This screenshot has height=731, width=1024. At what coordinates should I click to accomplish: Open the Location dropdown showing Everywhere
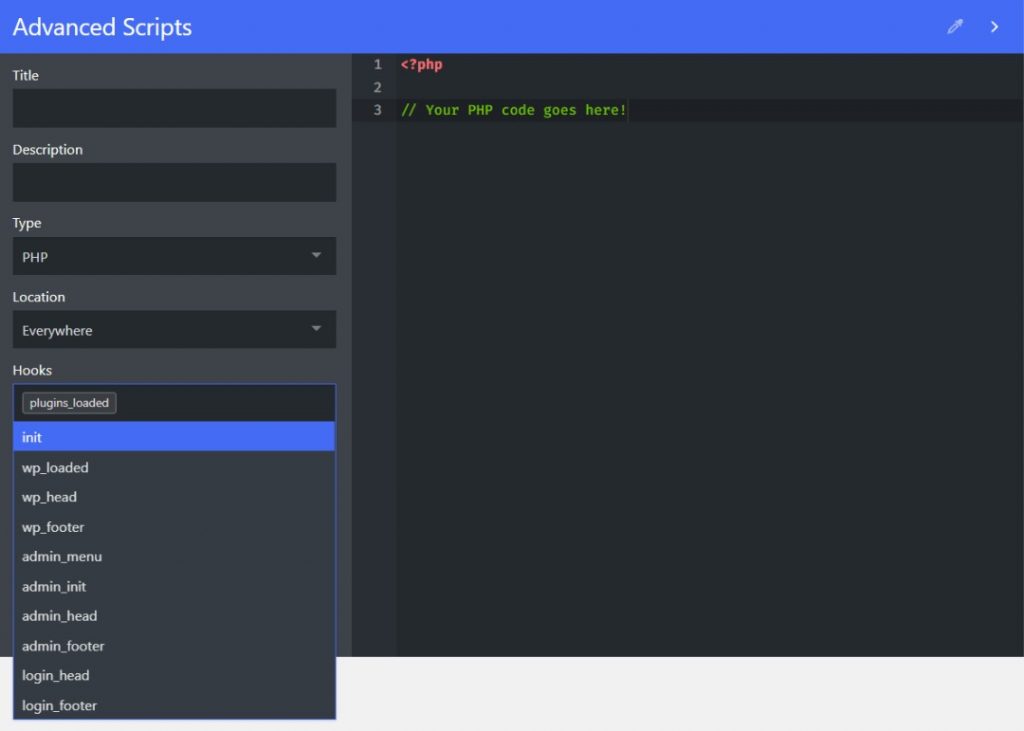tap(174, 330)
